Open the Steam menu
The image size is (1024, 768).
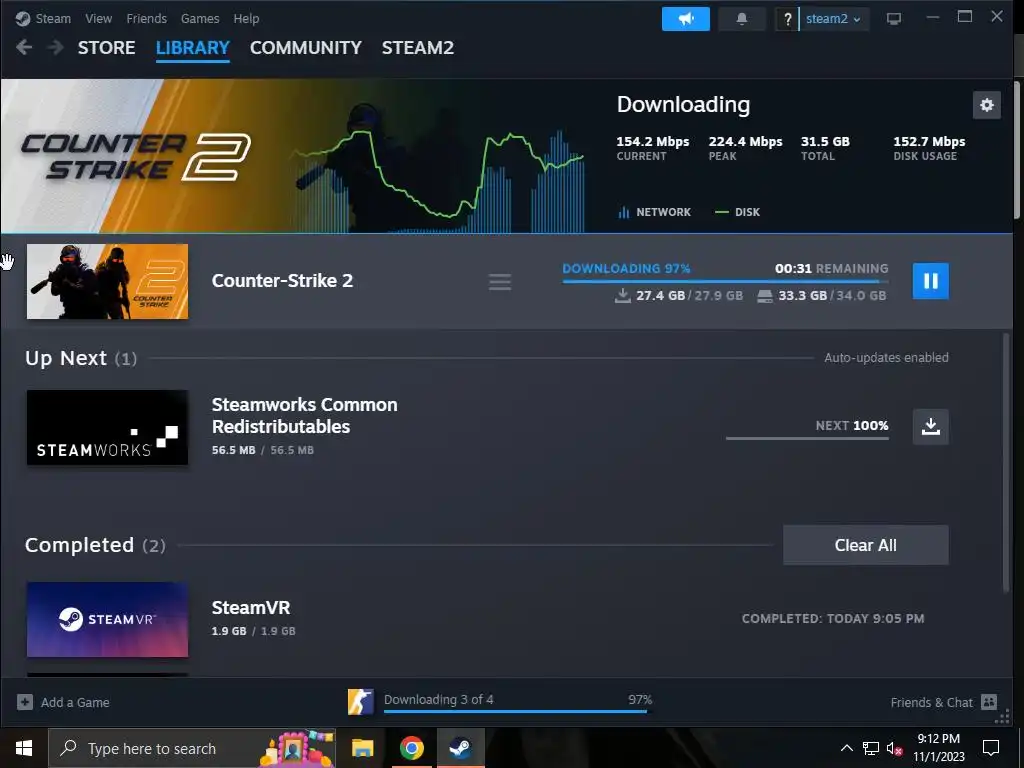(53, 19)
